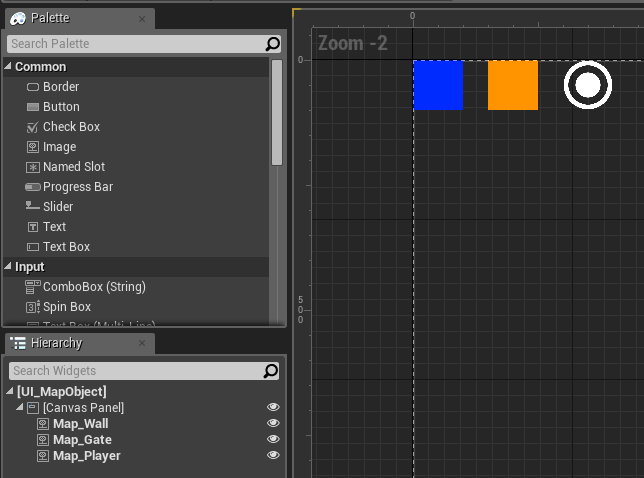
Task: Collapse the Input category in Palette
Action: [8, 266]
